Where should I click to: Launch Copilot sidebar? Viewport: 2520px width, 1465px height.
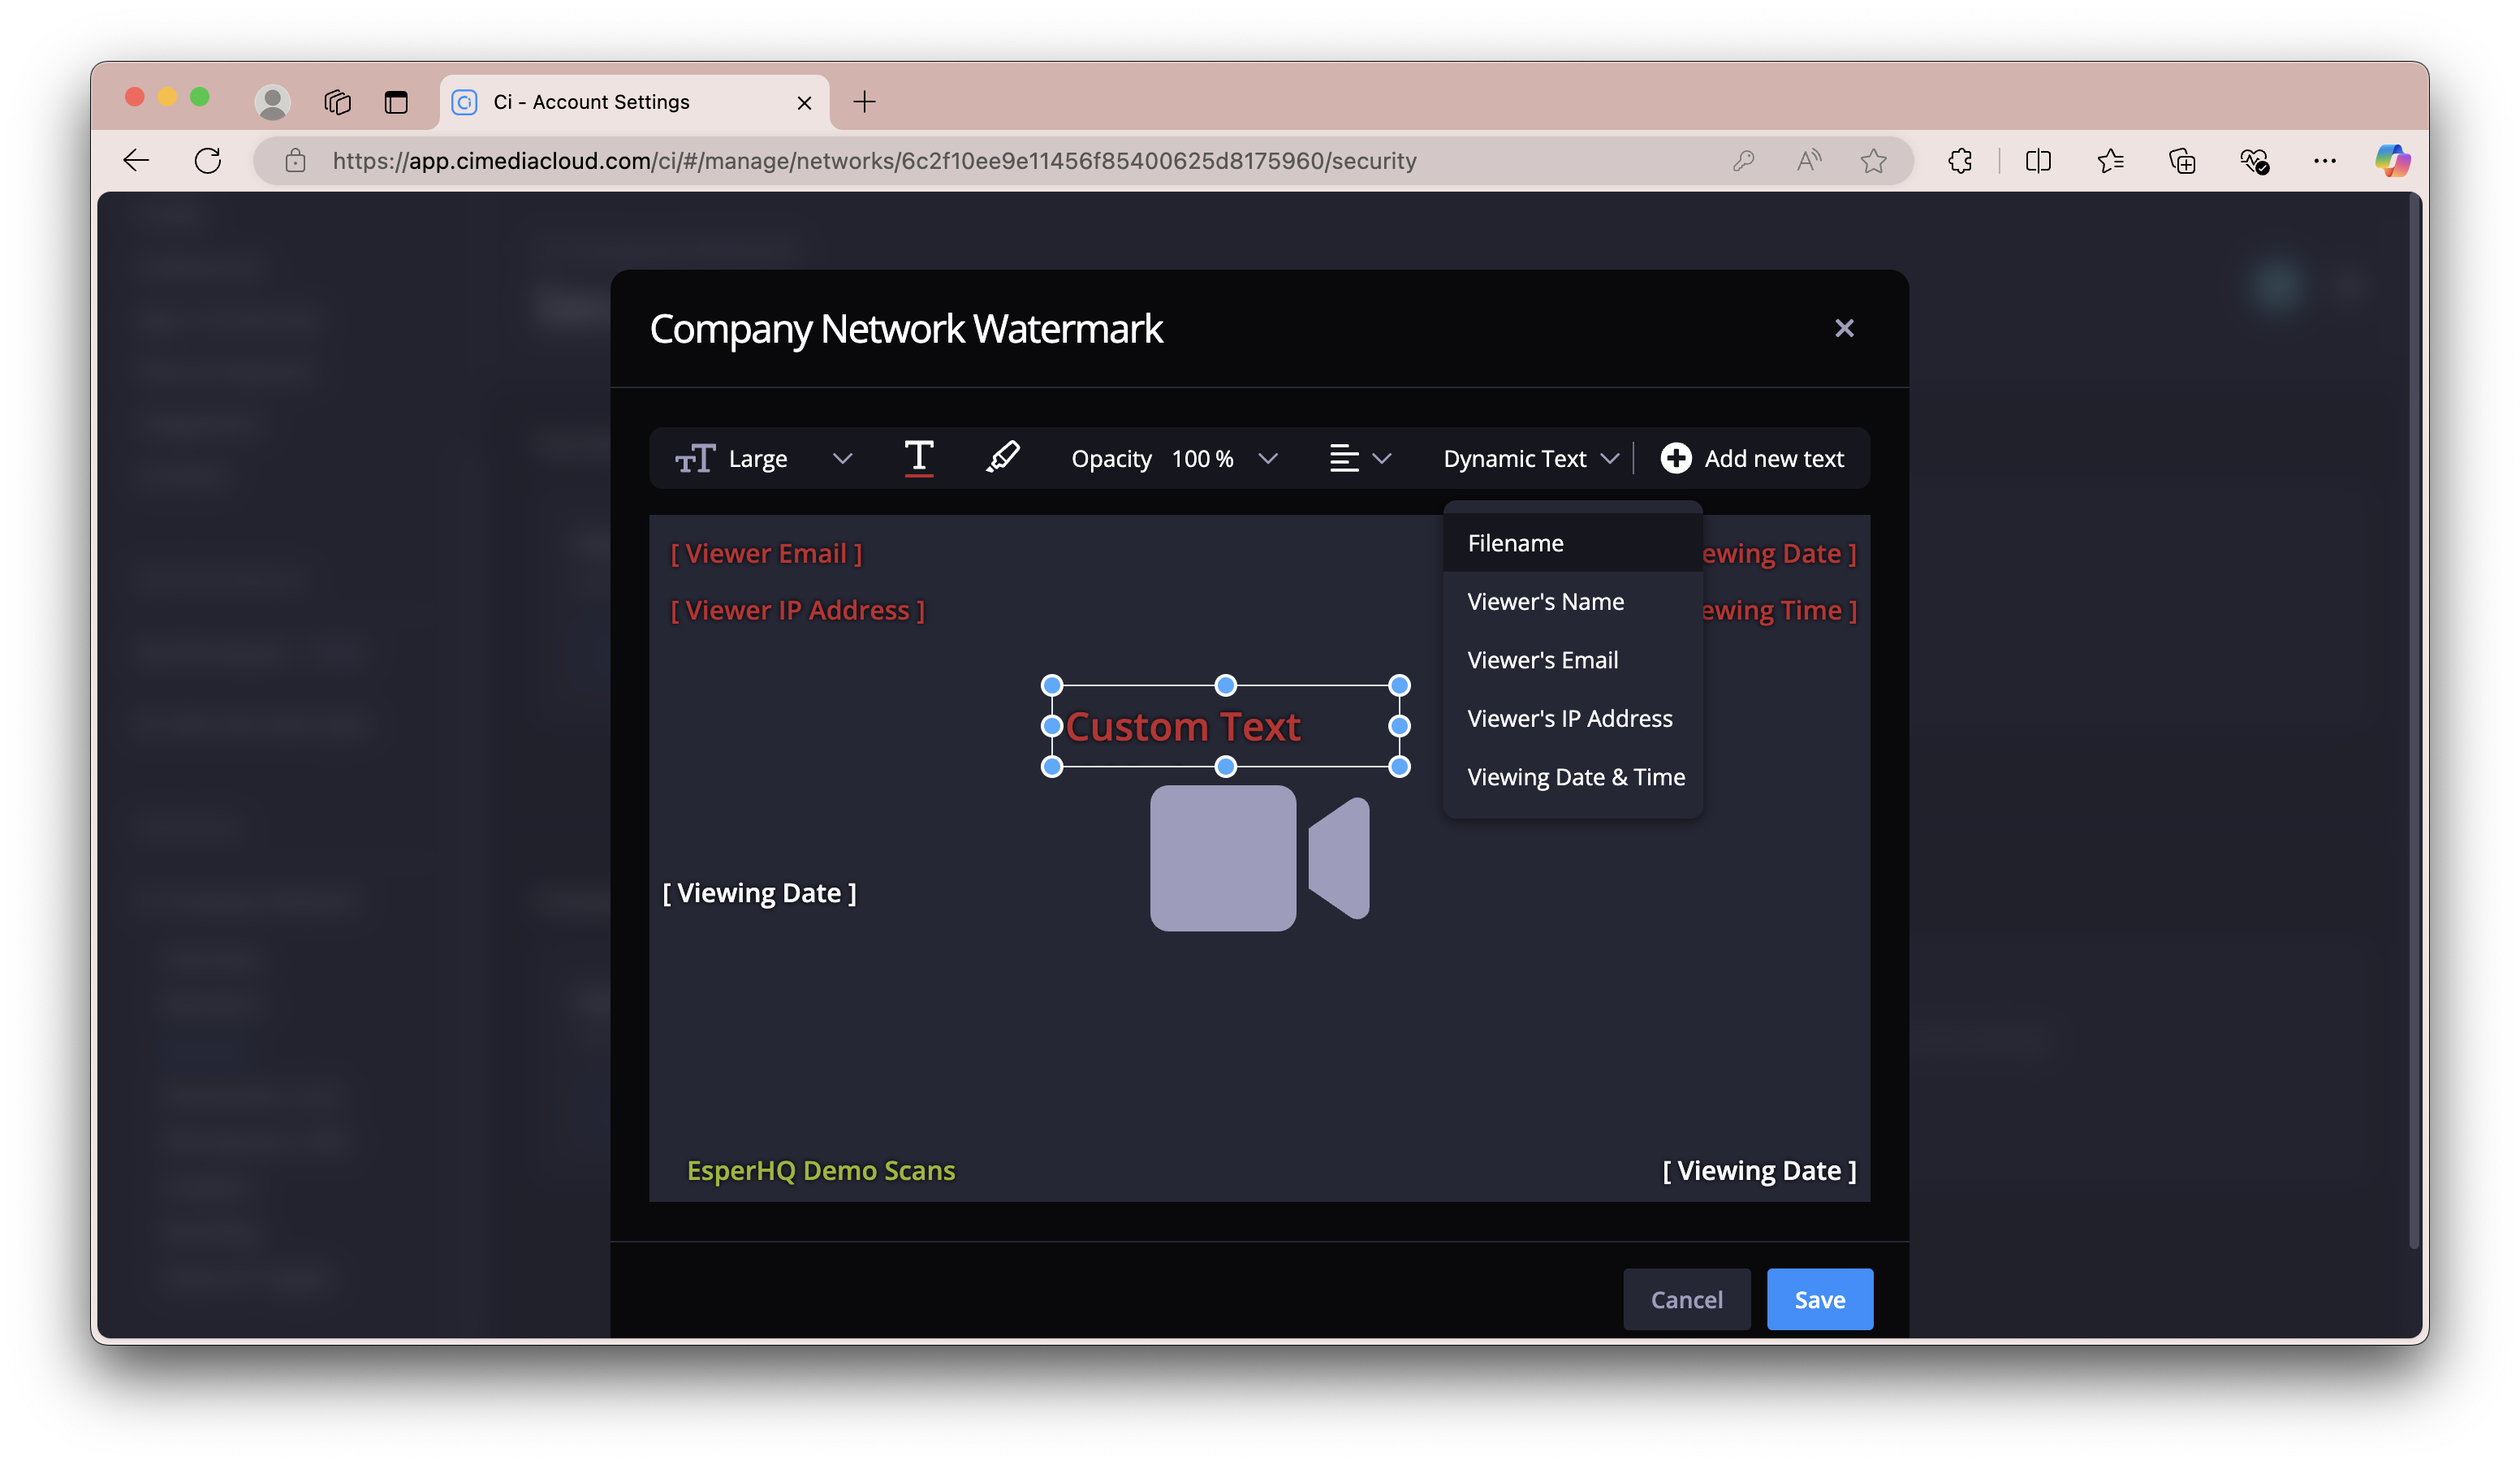(2392, 160)
